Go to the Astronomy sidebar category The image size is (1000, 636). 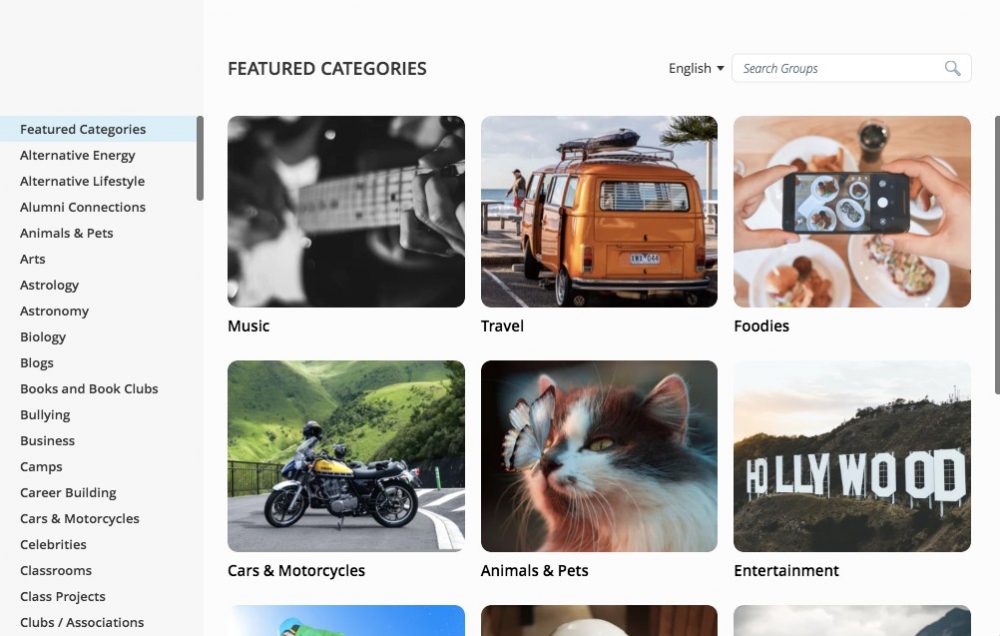(55, 311)
